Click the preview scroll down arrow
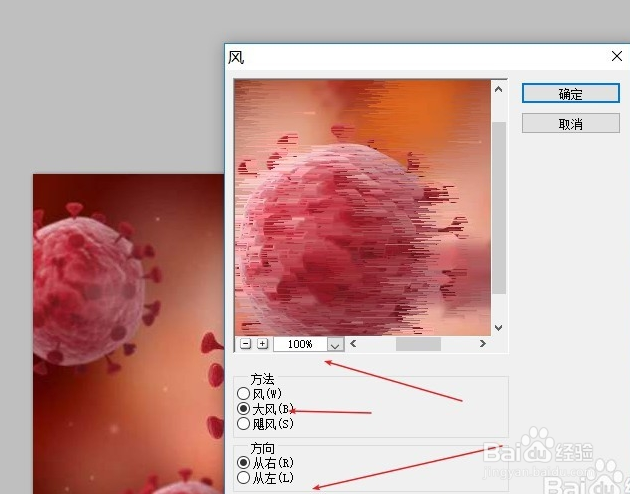This screenshot has height=494, width=630. coord(499,328)
